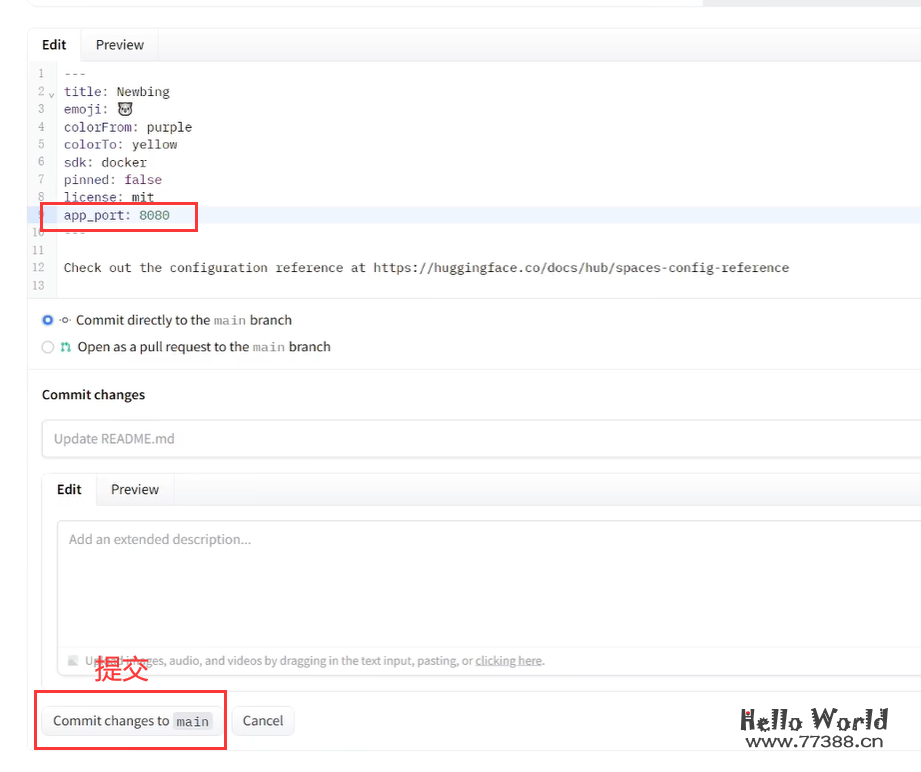Click the pull request icon
921x772 pixels.
coord(66,347)
